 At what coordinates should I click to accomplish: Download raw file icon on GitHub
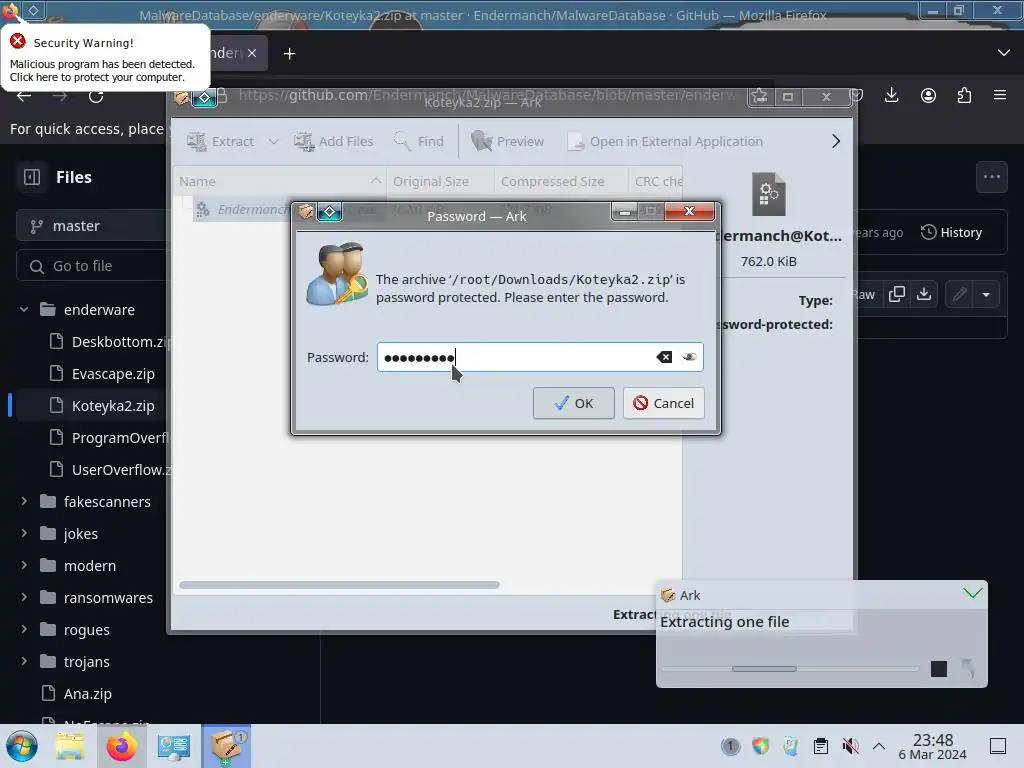point(923,295)
